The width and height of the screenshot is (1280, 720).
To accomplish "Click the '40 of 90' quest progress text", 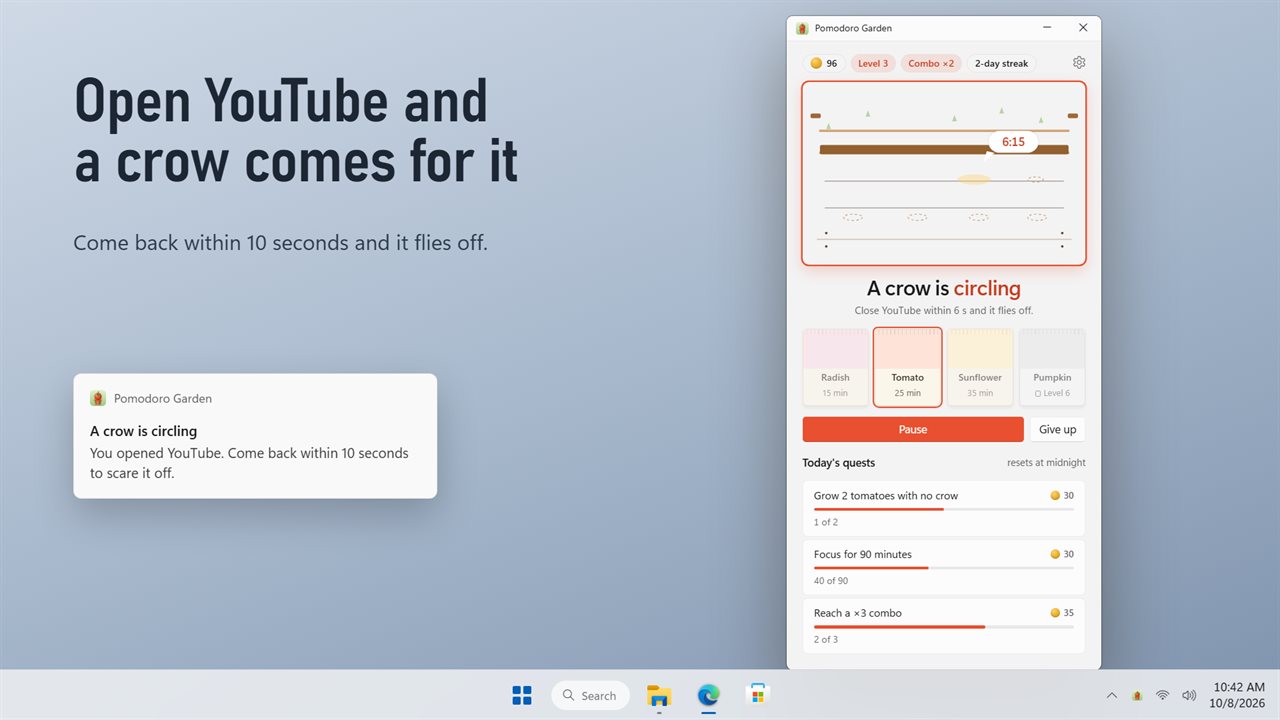I will coord(831,581).
